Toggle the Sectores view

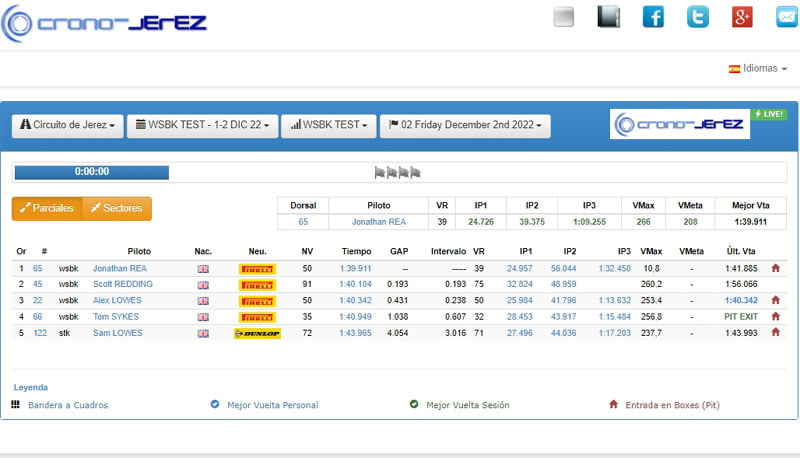[116, 208]
